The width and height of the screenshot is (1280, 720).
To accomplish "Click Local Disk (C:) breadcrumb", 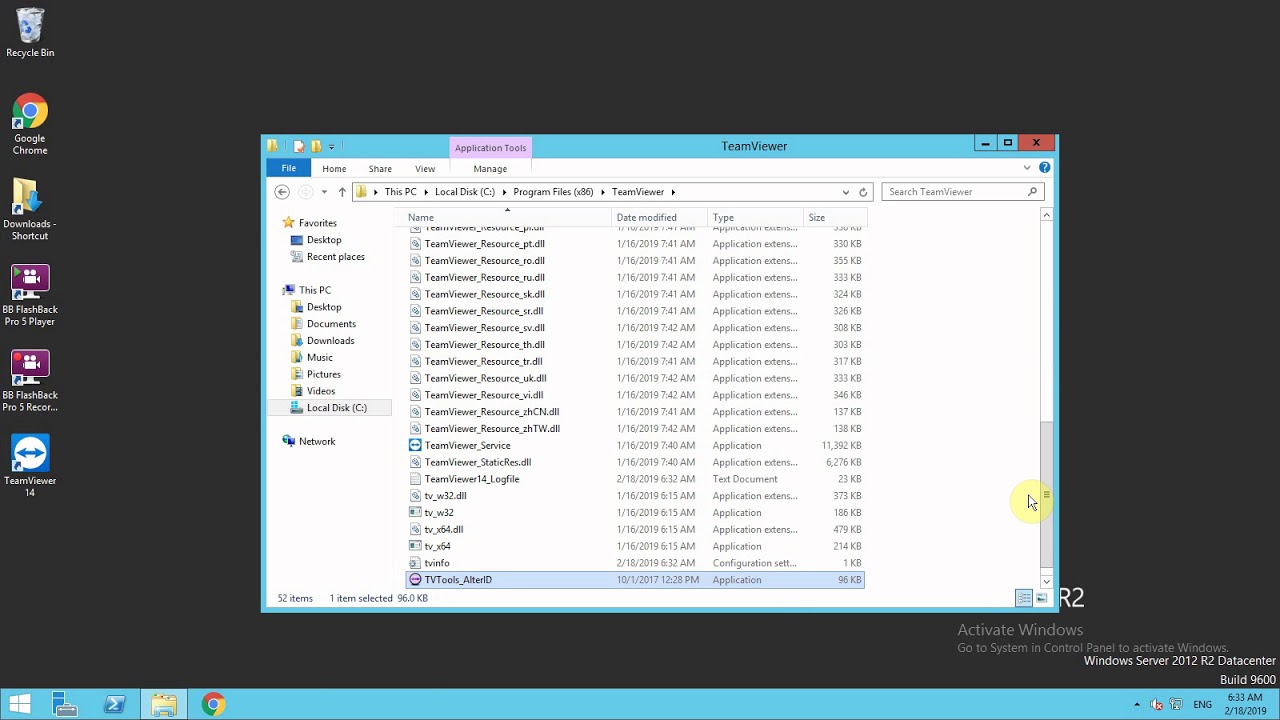I will coord(465,192).
